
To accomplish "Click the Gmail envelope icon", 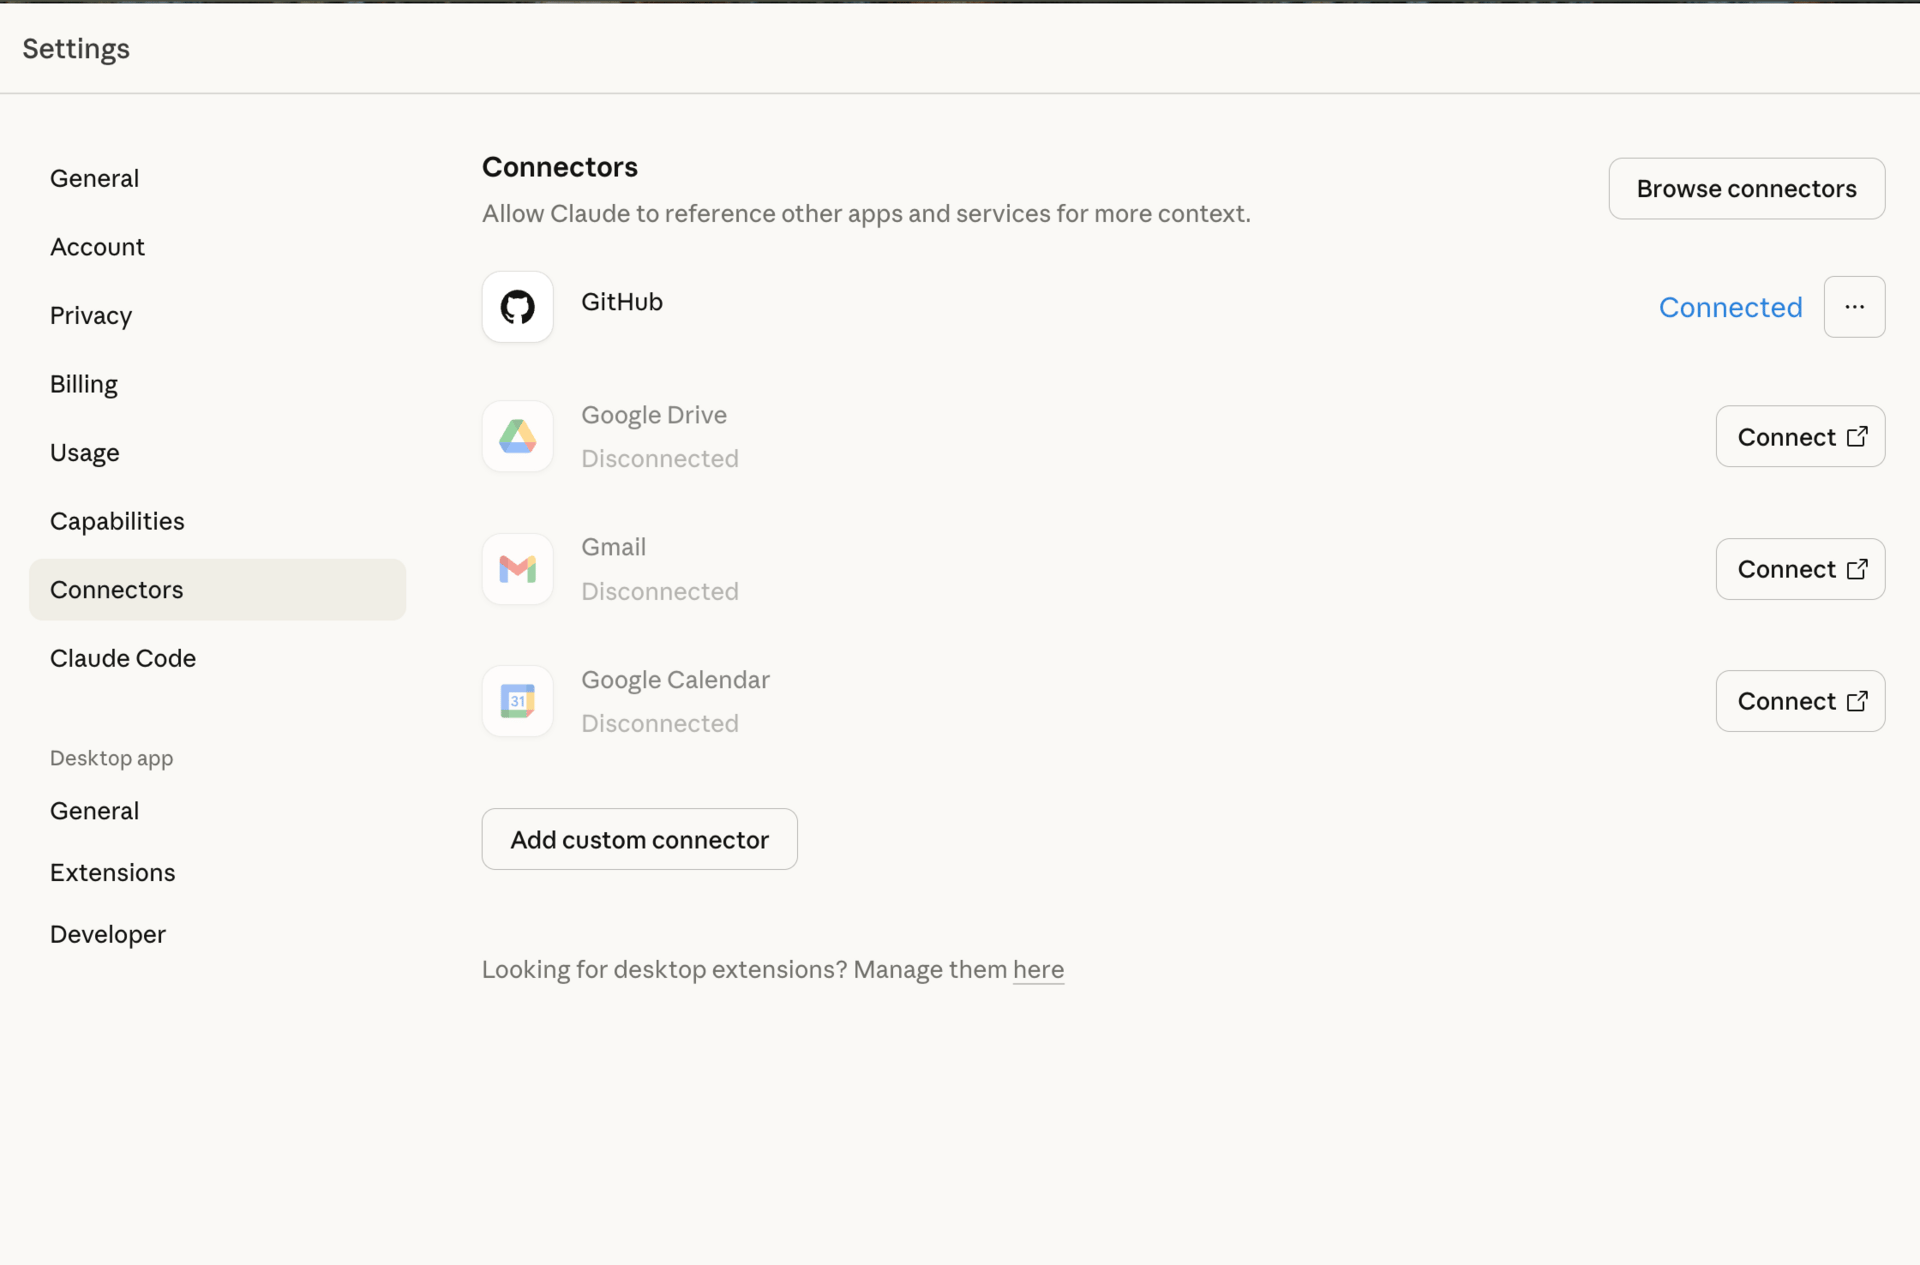I will click(517, 569).
